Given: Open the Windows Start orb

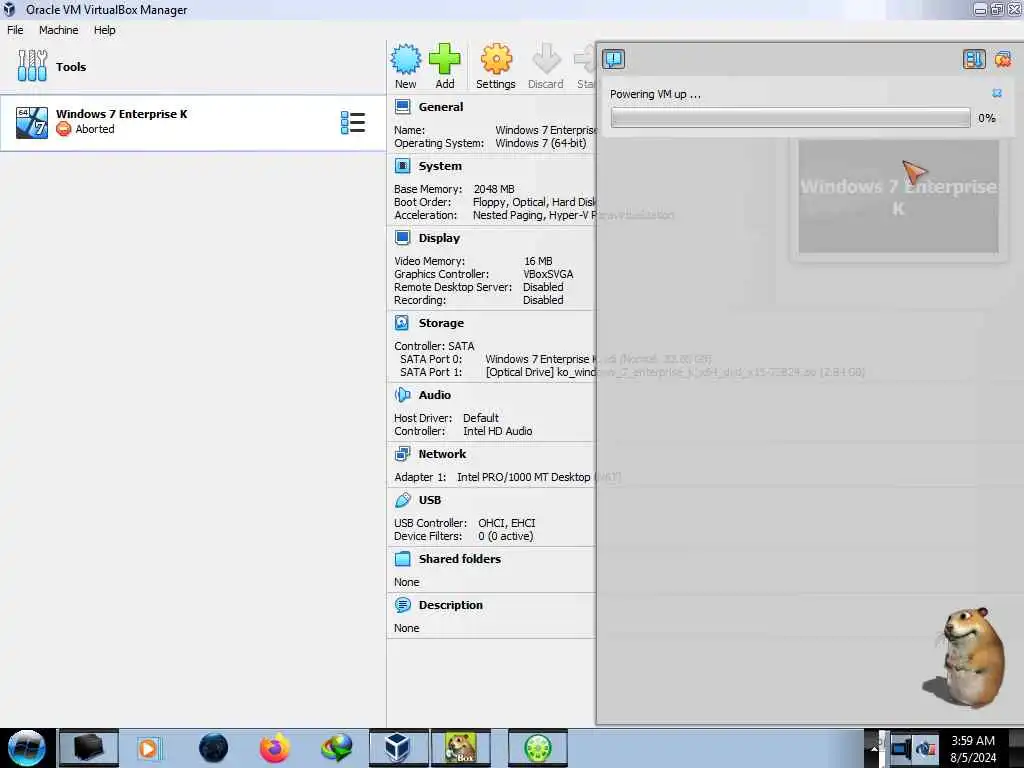Looking at the screenshot, I should click(x=27, y=748).
